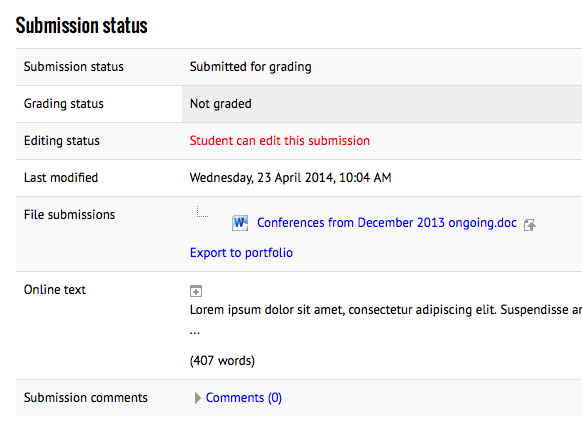
Task: Expand the Comments (0) disclosure triangle
Action: [197, 398]
